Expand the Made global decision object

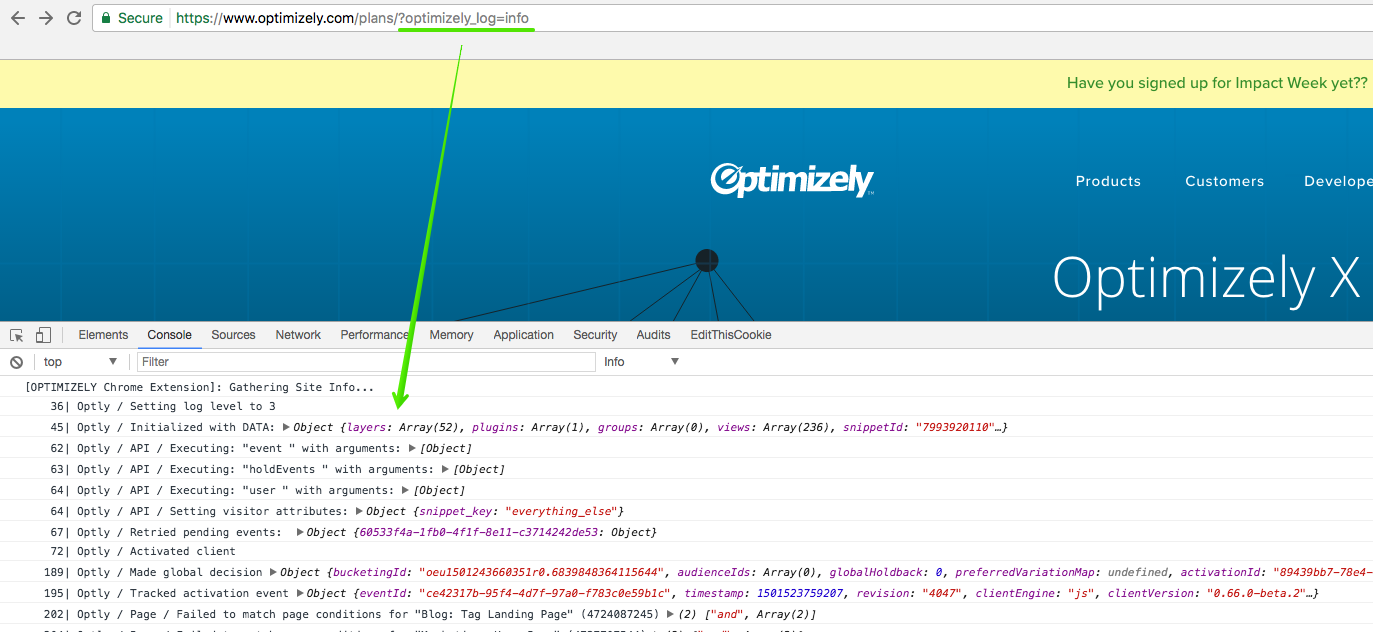tap(273, 573)
